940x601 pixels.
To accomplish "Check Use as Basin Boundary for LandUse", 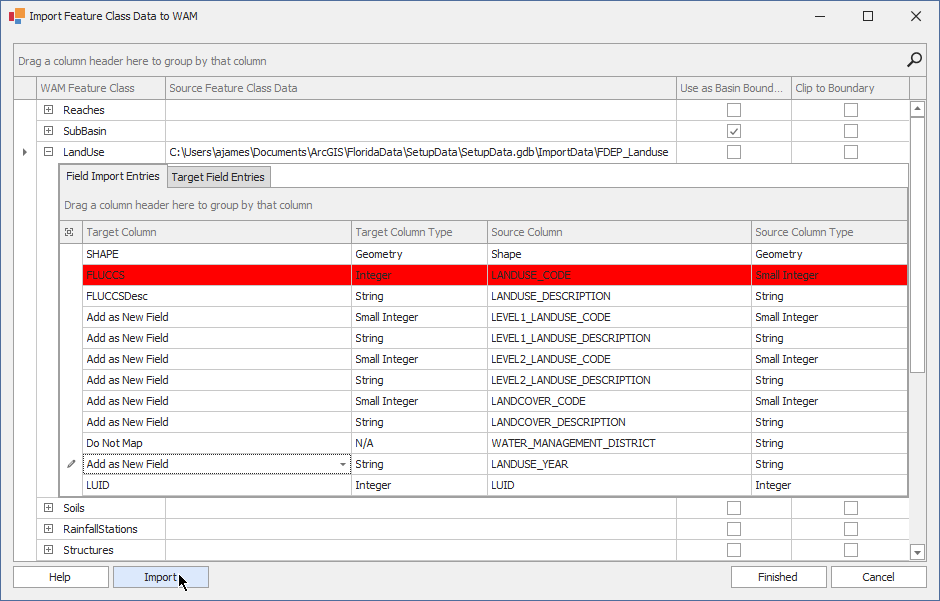I will (734, 152).
